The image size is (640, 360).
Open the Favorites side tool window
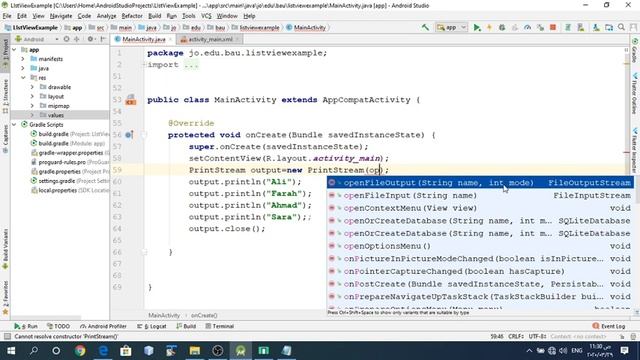(5, 298)
